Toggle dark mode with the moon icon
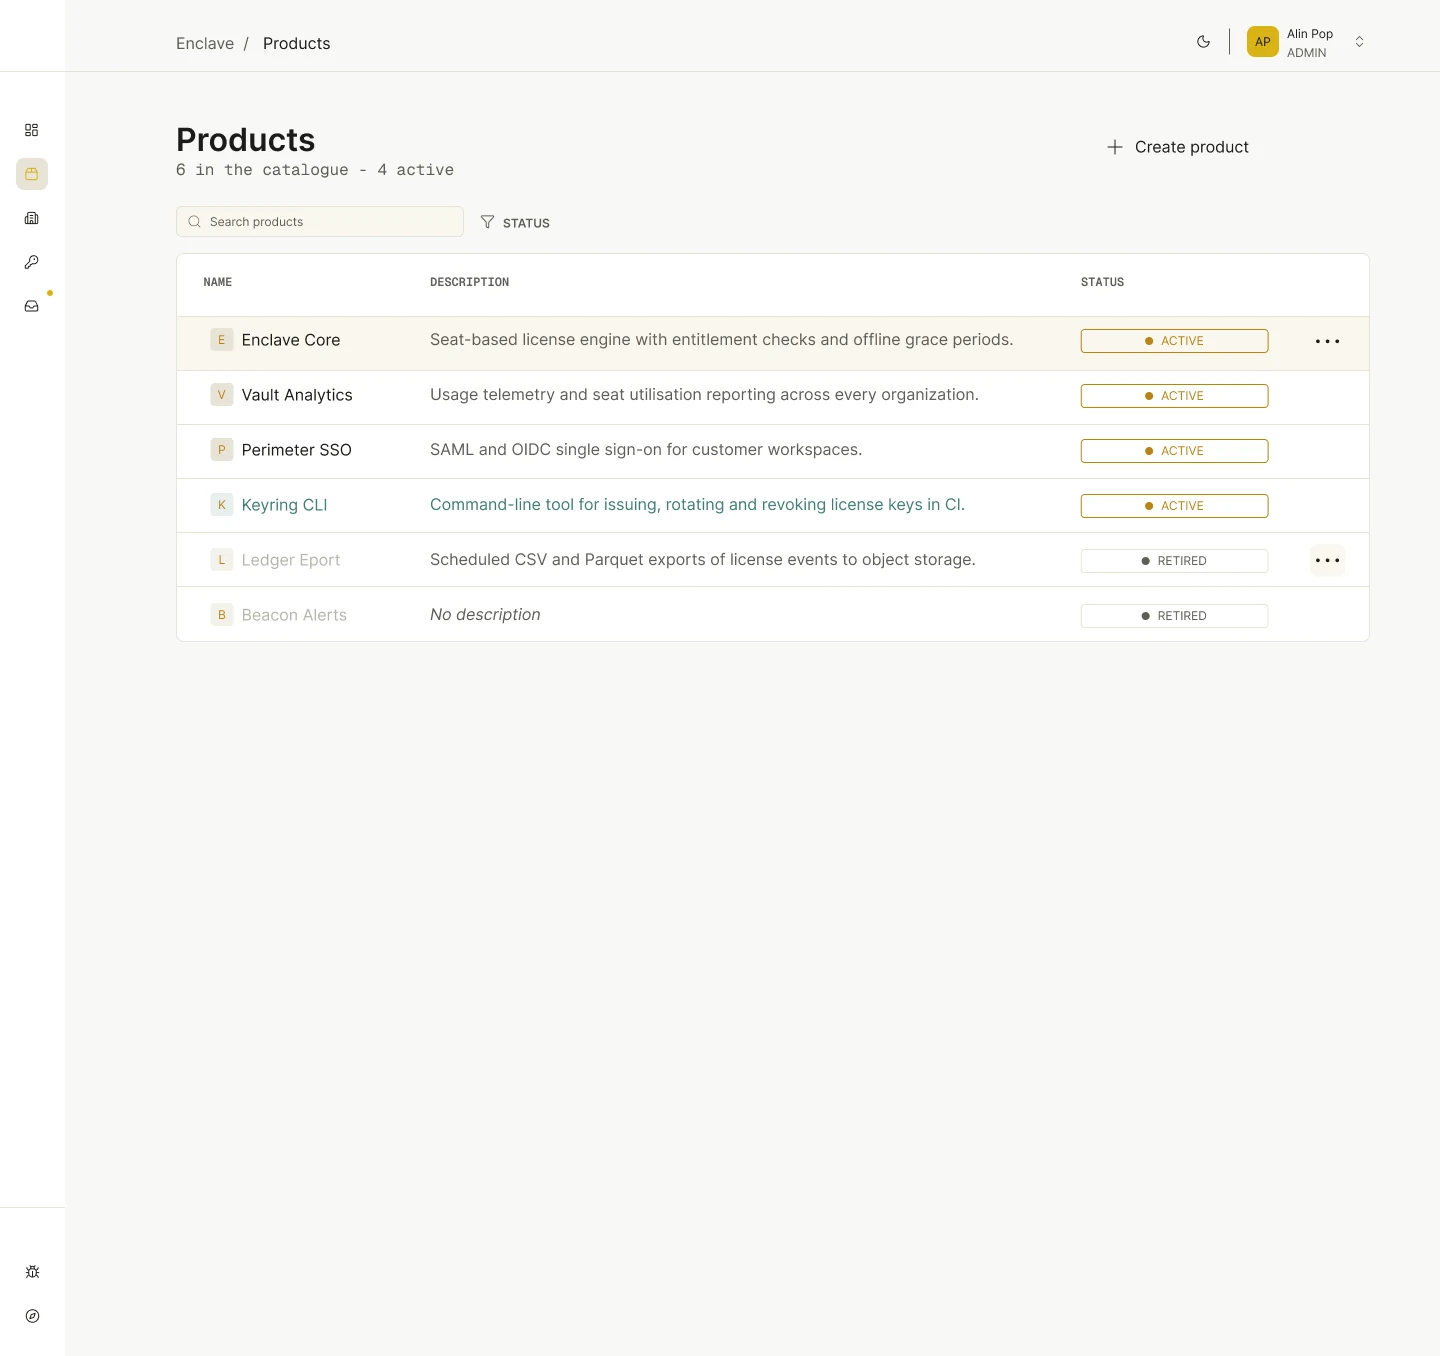Screen dimensions: 1440x1356 coord(1204,42)
